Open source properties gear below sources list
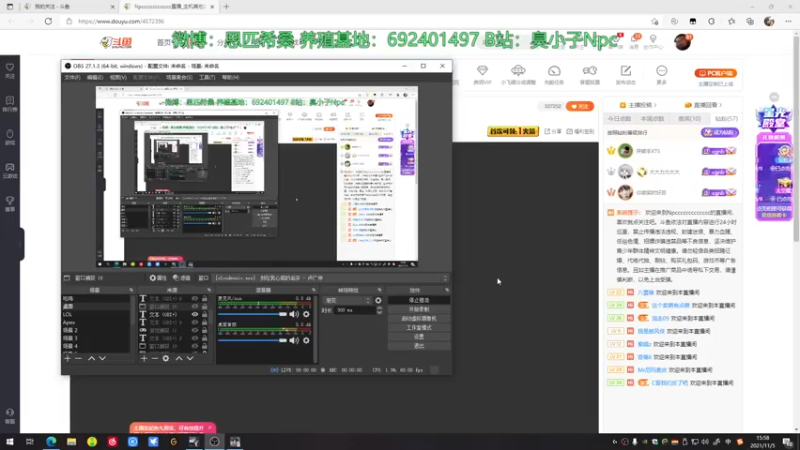800x450 pixels. pos(166,359)
